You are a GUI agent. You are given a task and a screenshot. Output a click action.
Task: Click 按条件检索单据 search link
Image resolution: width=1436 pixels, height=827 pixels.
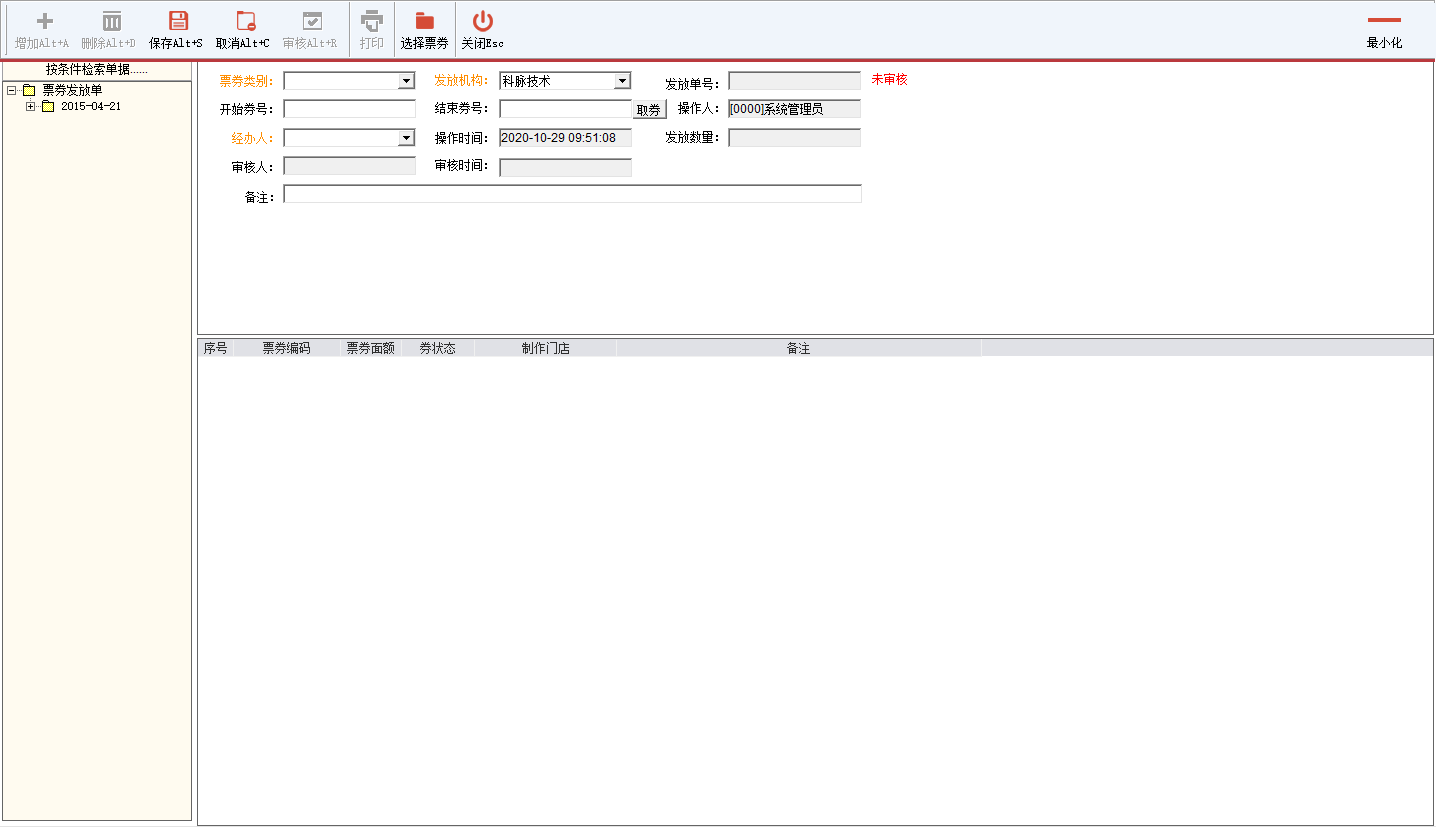(x=97, y=70)
